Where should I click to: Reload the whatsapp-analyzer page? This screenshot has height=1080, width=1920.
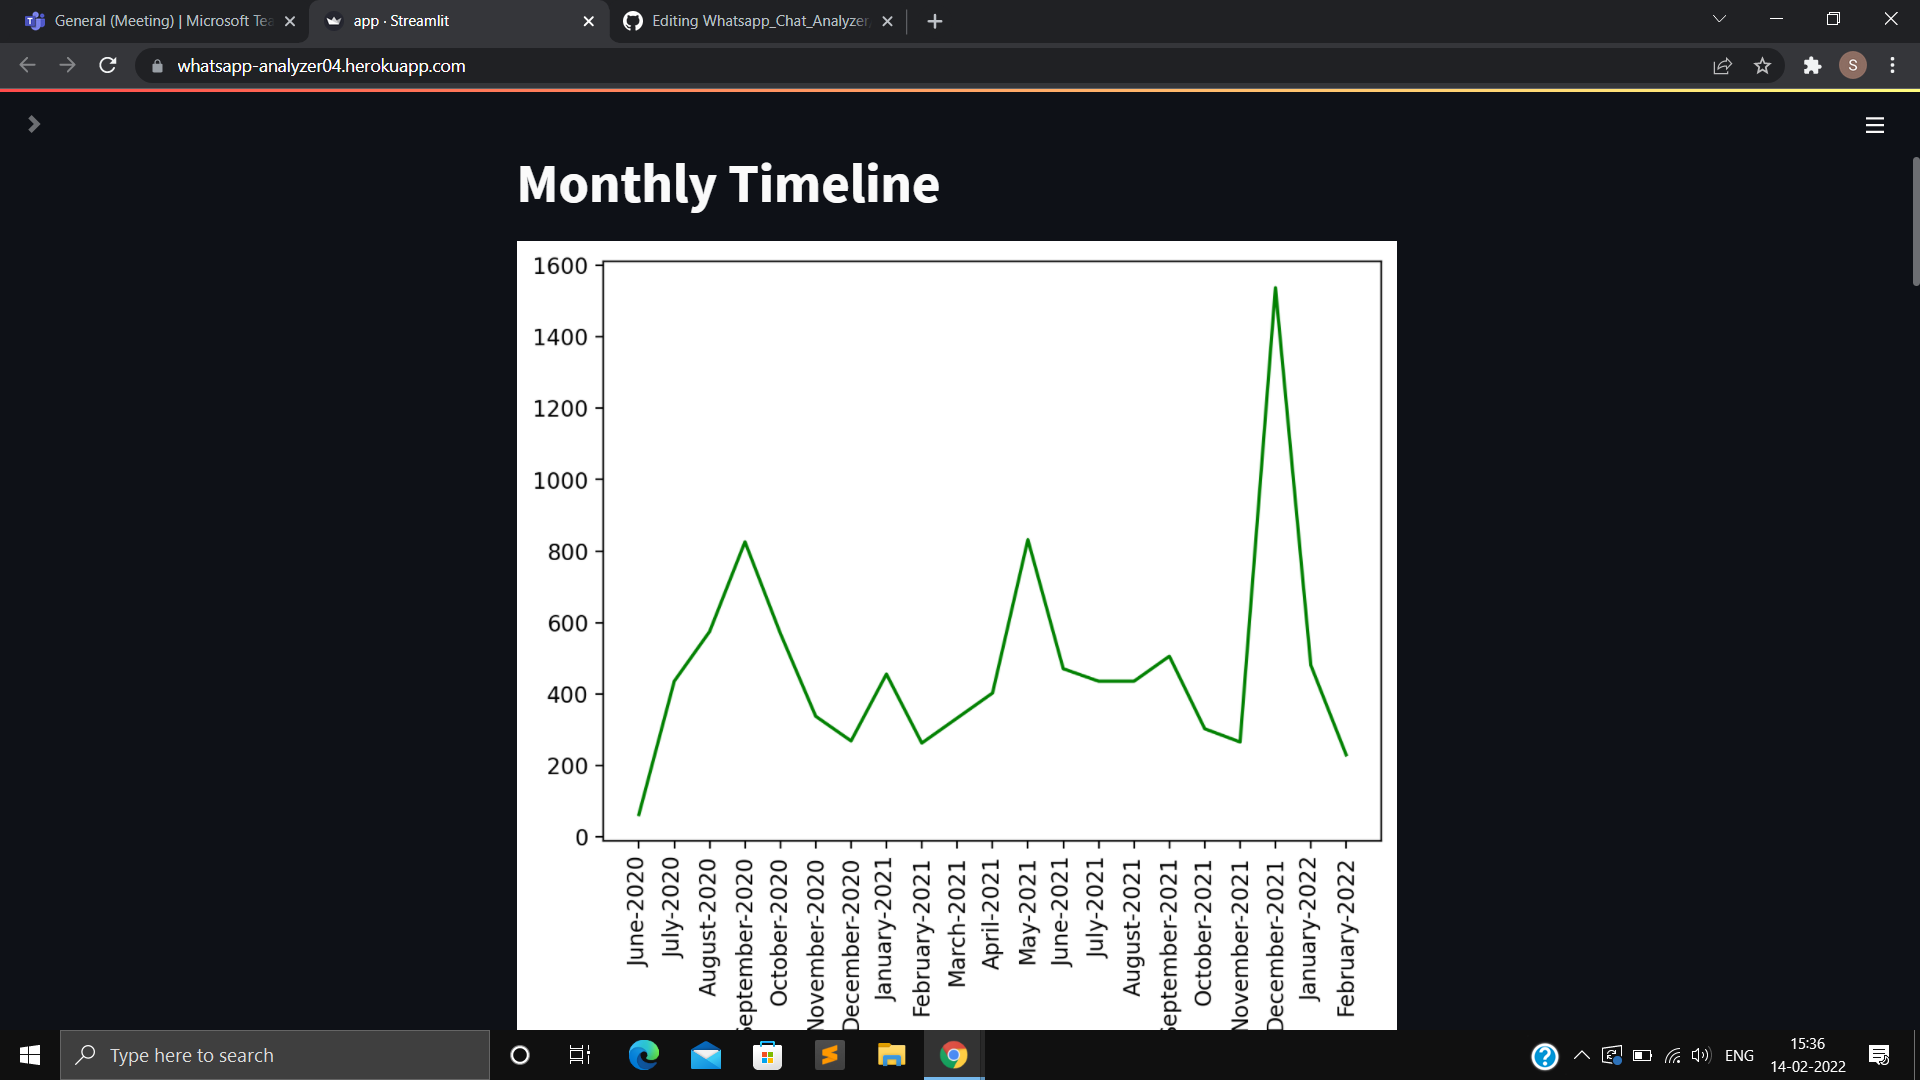click(x=107, y=65)
